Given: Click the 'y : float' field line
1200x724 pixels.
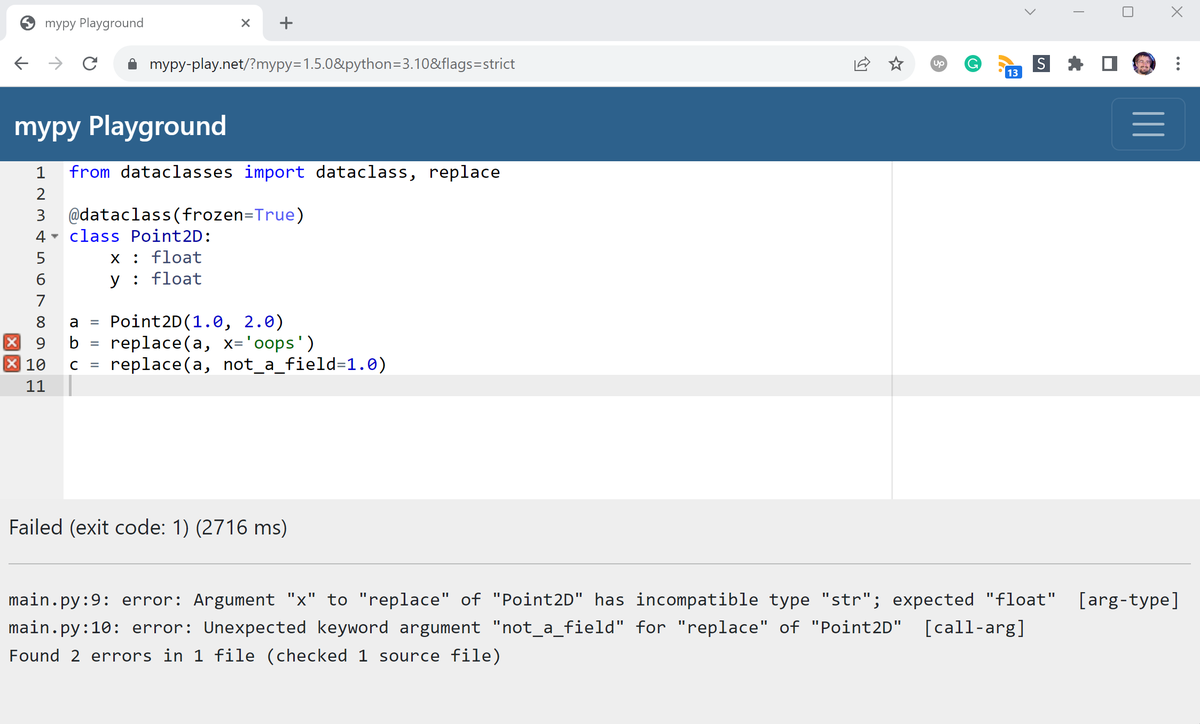Looking at the screenshot, I should pos(156,279).
